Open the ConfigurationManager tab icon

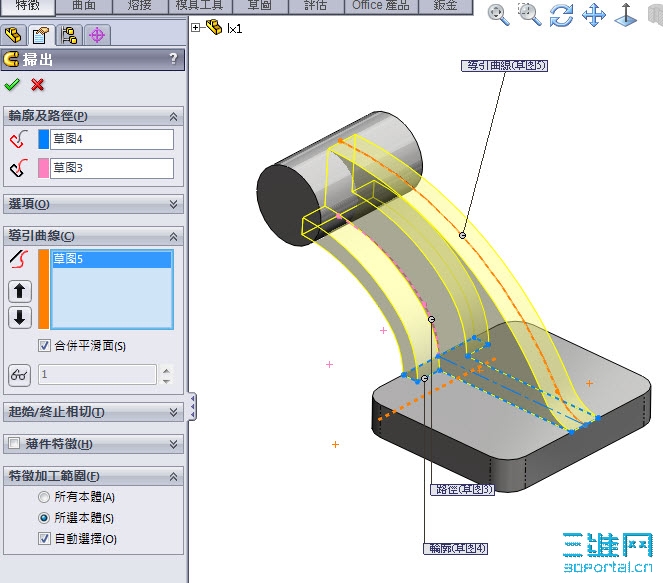69,35
